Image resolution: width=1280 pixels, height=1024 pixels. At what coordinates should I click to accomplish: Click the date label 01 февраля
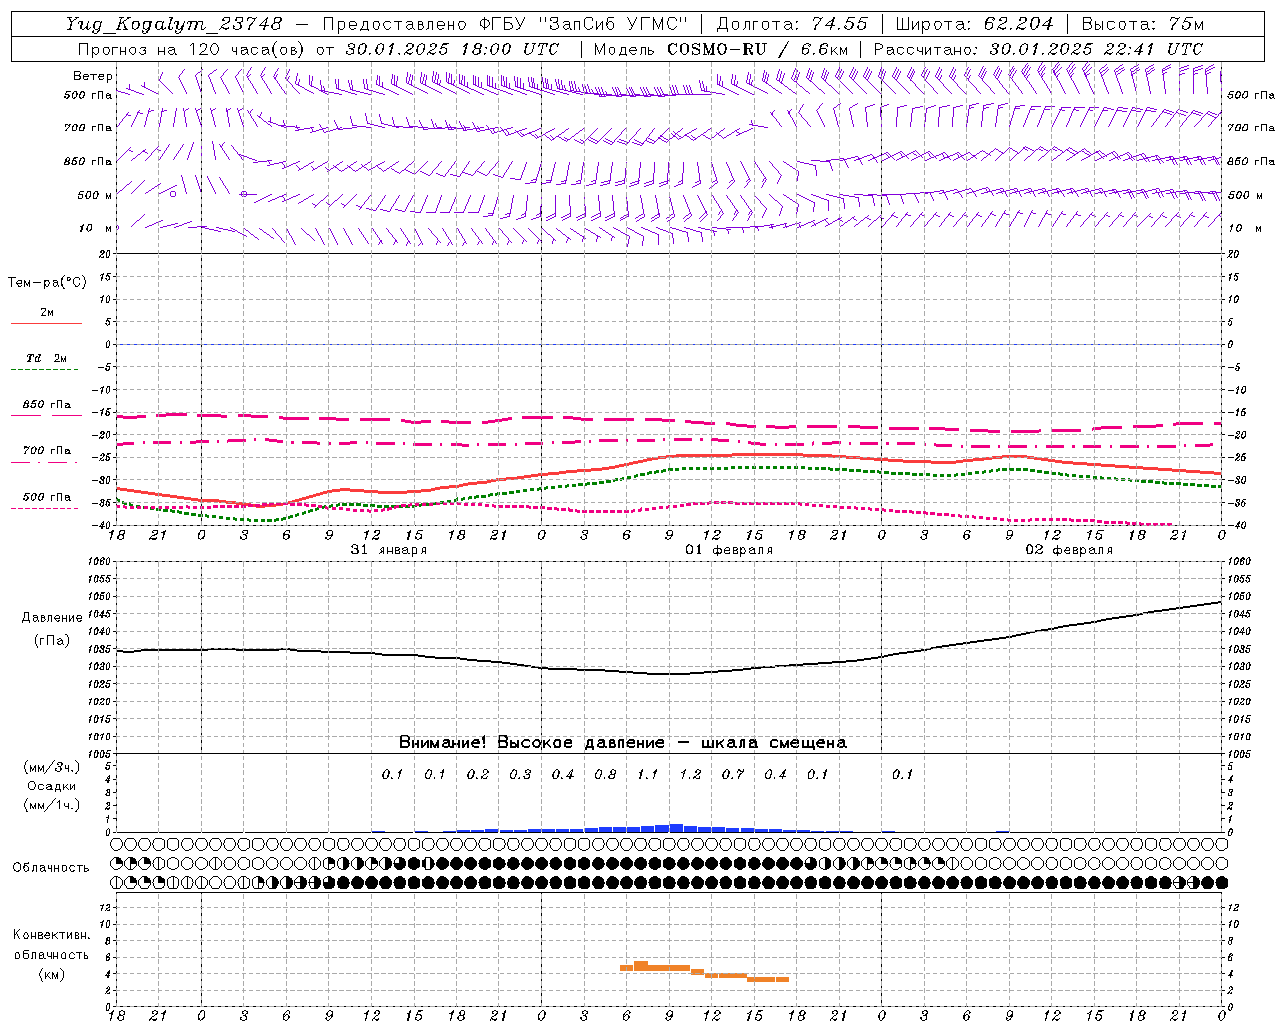pos(729,550)
